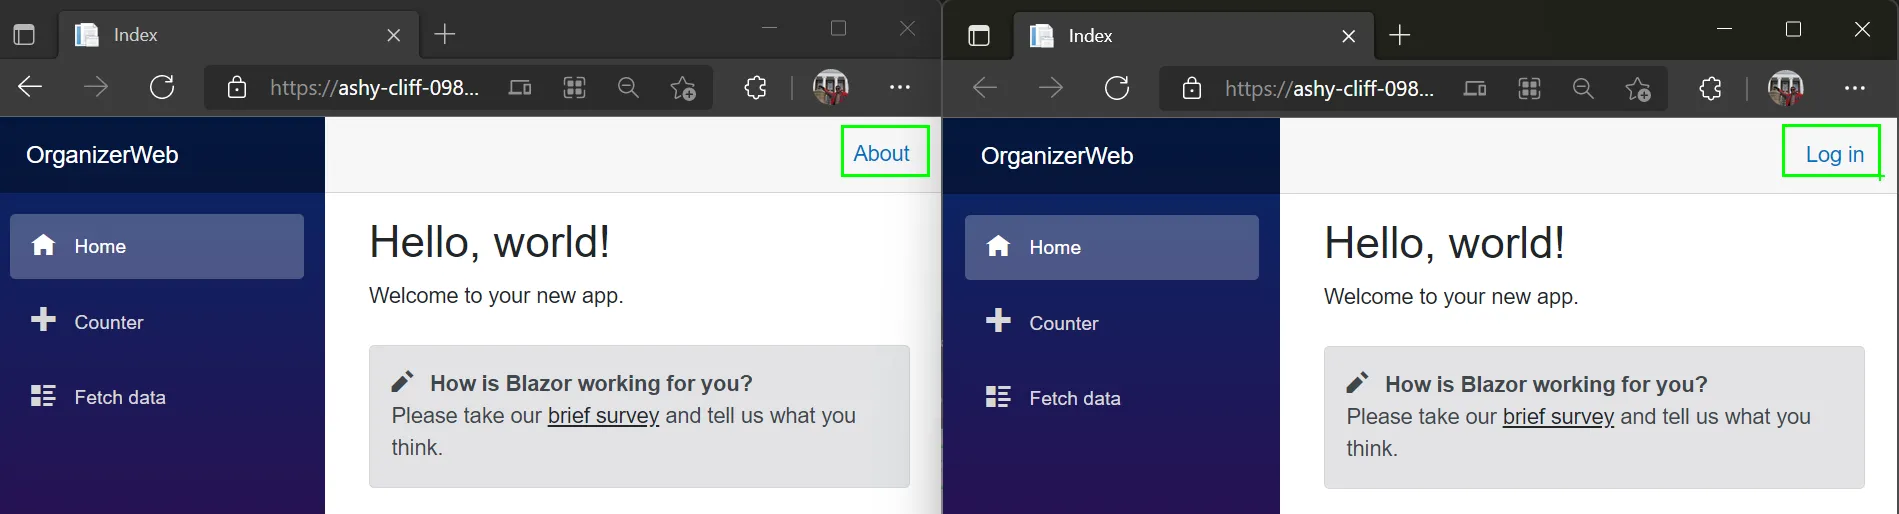Open the three-dots menu in right browser

(x=1855, y=89)
